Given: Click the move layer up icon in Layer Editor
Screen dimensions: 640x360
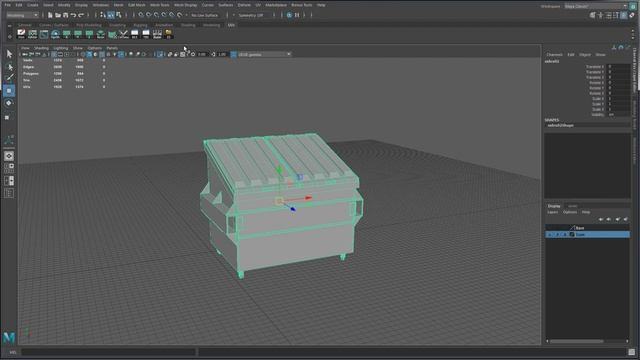Looking at the screenshot, I should (x=601, y=220).
